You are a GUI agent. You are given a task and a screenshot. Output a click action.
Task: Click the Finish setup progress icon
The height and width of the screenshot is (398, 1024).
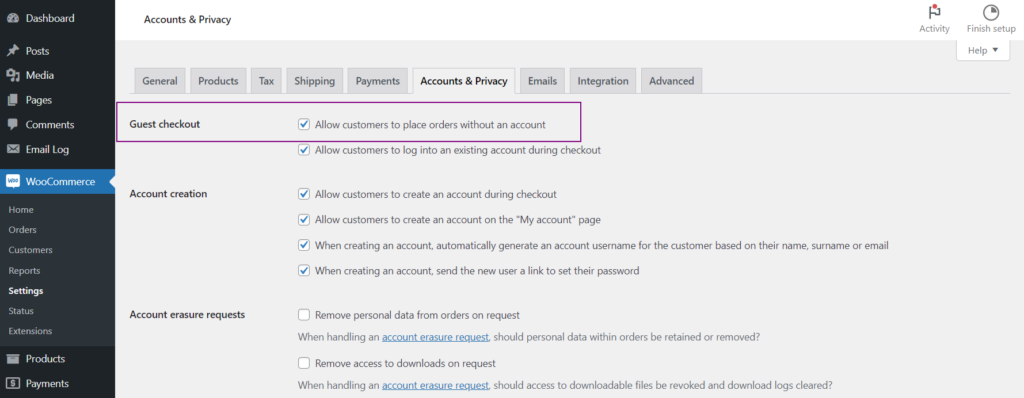pyautogui.click(x=991, y=12)
